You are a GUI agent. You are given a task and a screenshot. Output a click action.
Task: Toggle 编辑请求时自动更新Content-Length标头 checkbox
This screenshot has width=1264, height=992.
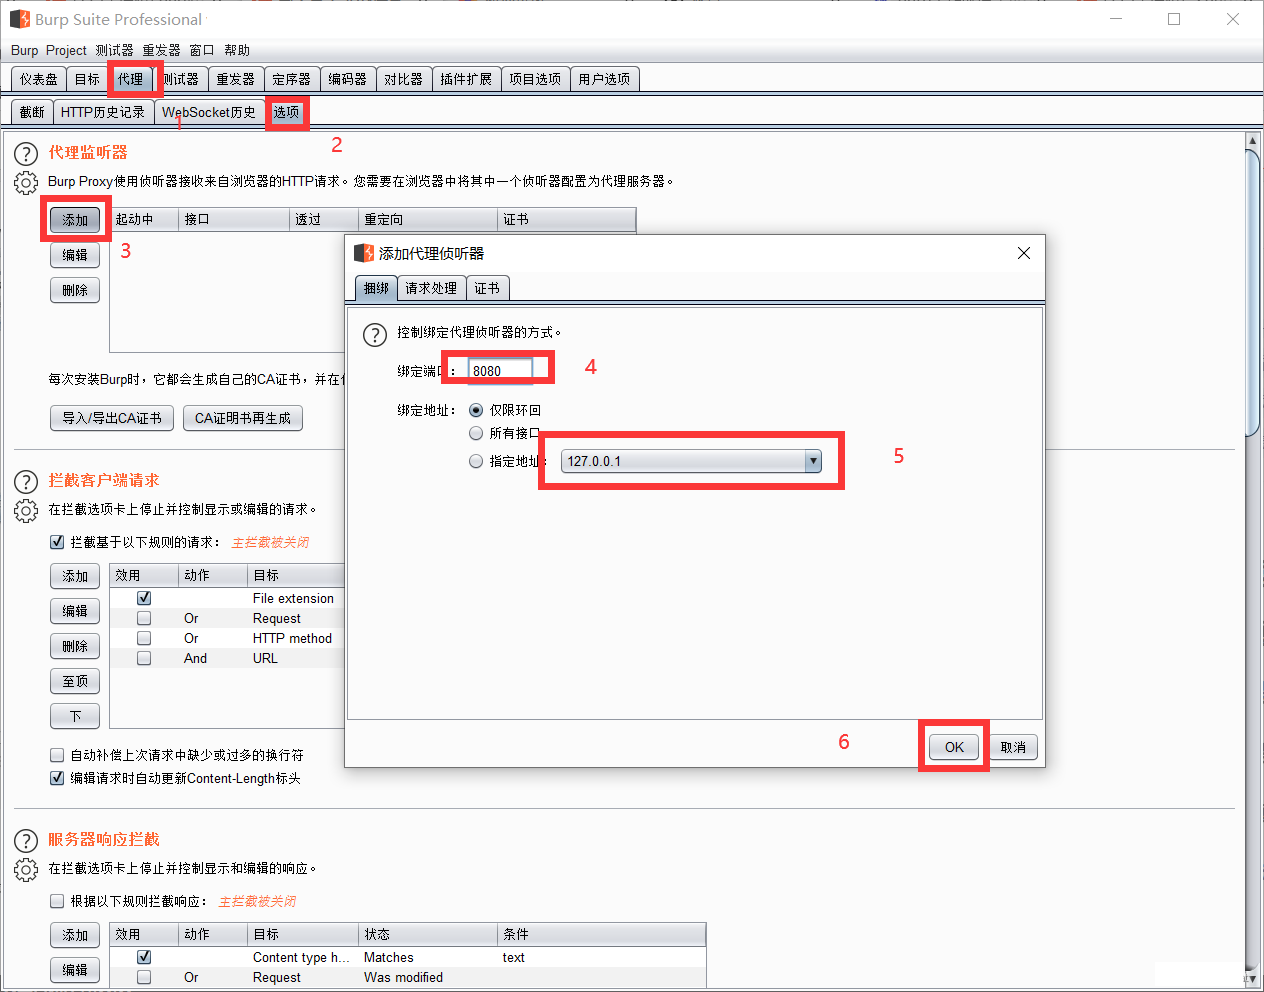click(x=57, y=778)
